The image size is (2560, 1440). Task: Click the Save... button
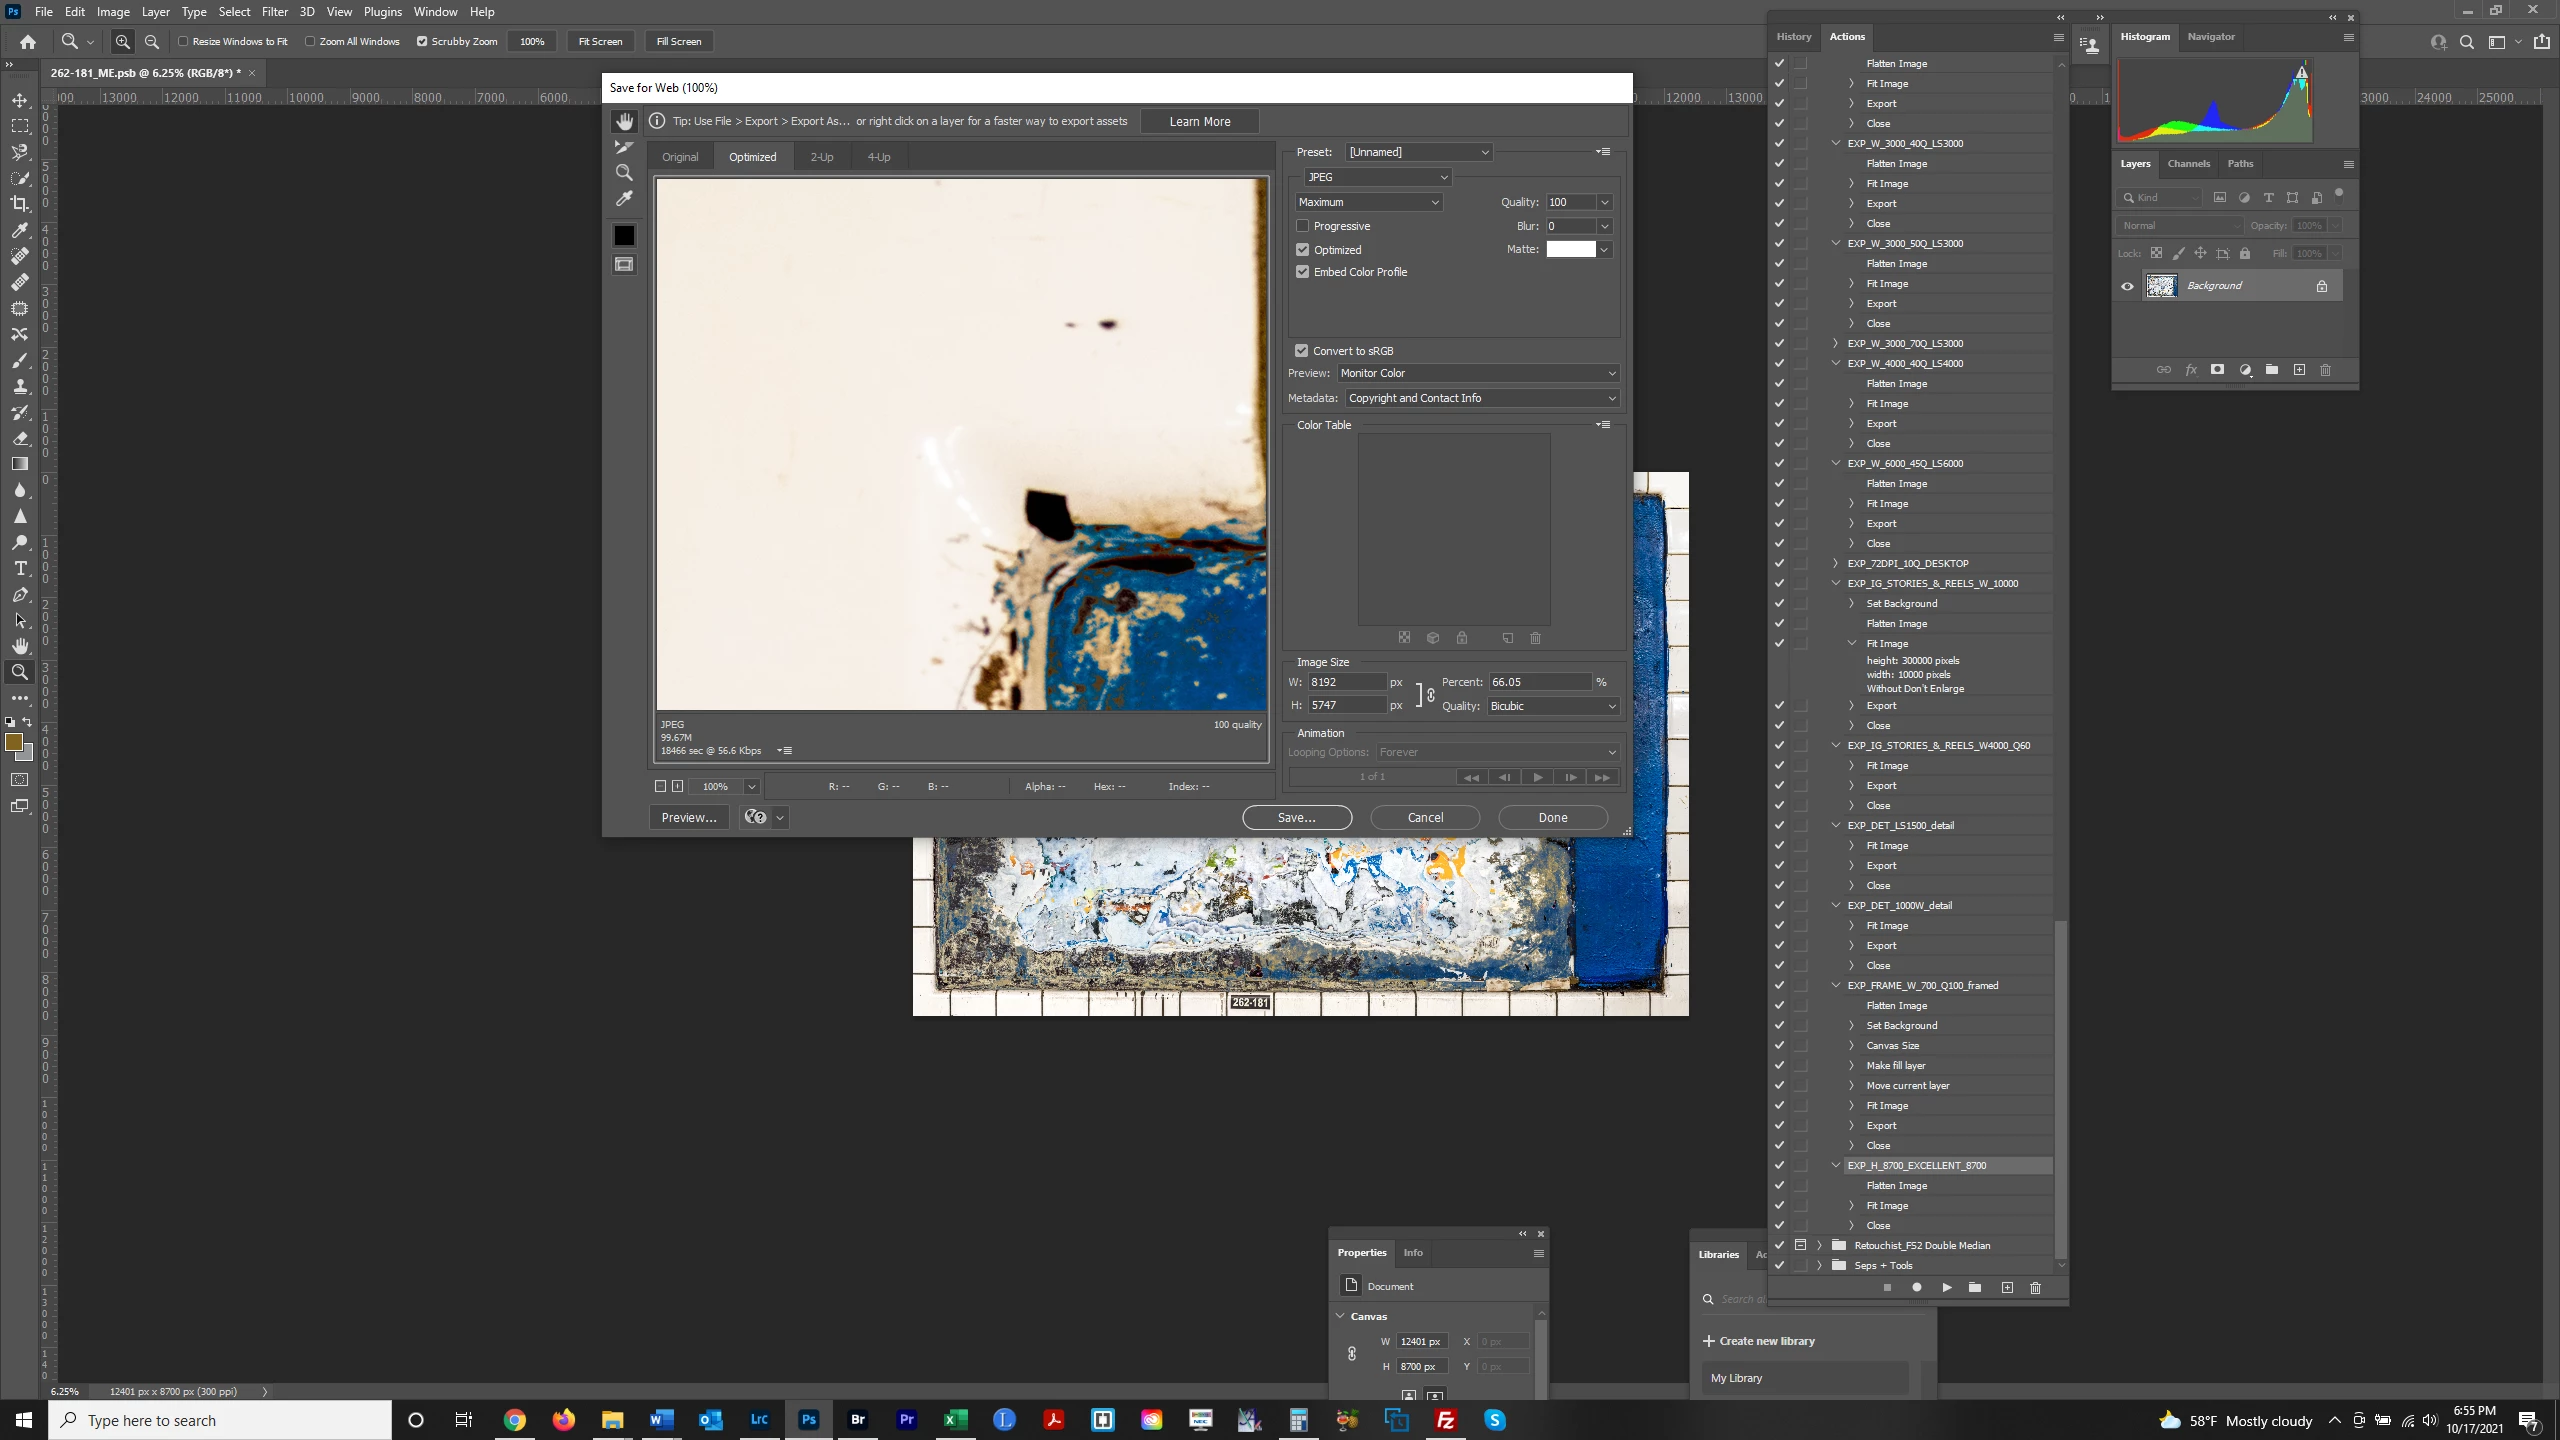pos(1296,817)
